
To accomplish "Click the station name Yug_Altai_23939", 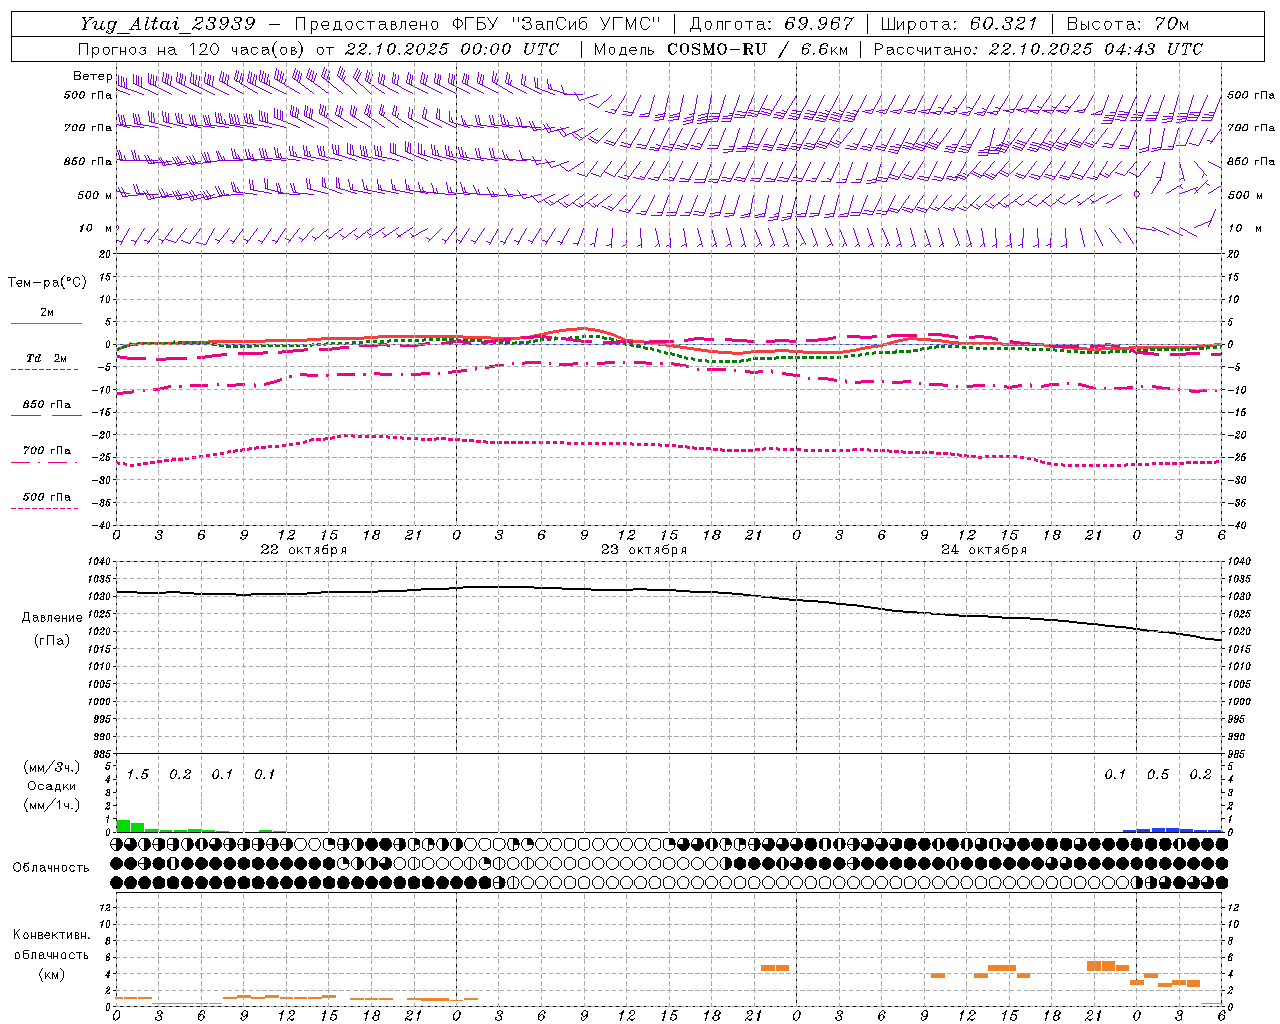I will pos(169,24).
